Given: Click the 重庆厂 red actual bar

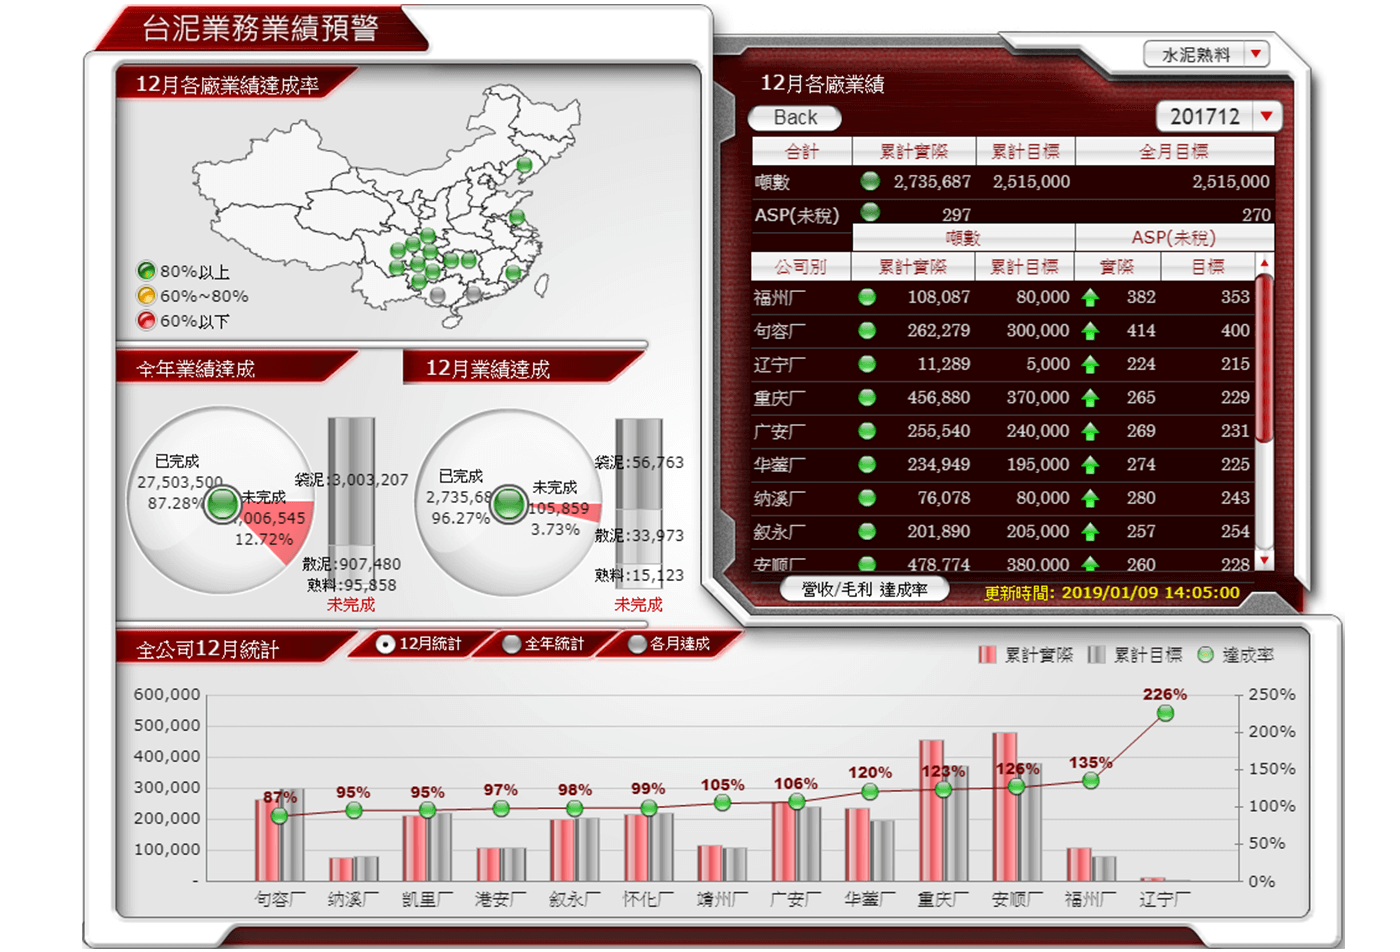Looking at the screenshot, I should click(x=931, y=811).
